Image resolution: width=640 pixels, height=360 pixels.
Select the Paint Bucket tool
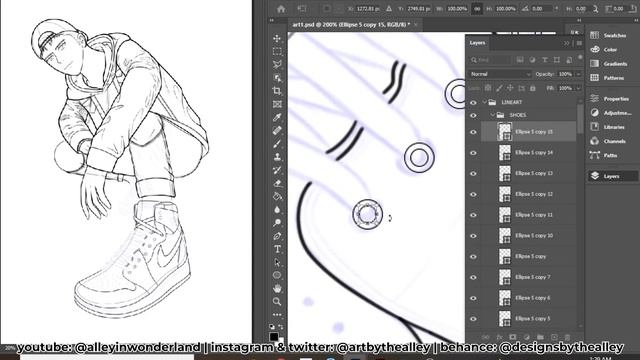[x=277, y=196]
